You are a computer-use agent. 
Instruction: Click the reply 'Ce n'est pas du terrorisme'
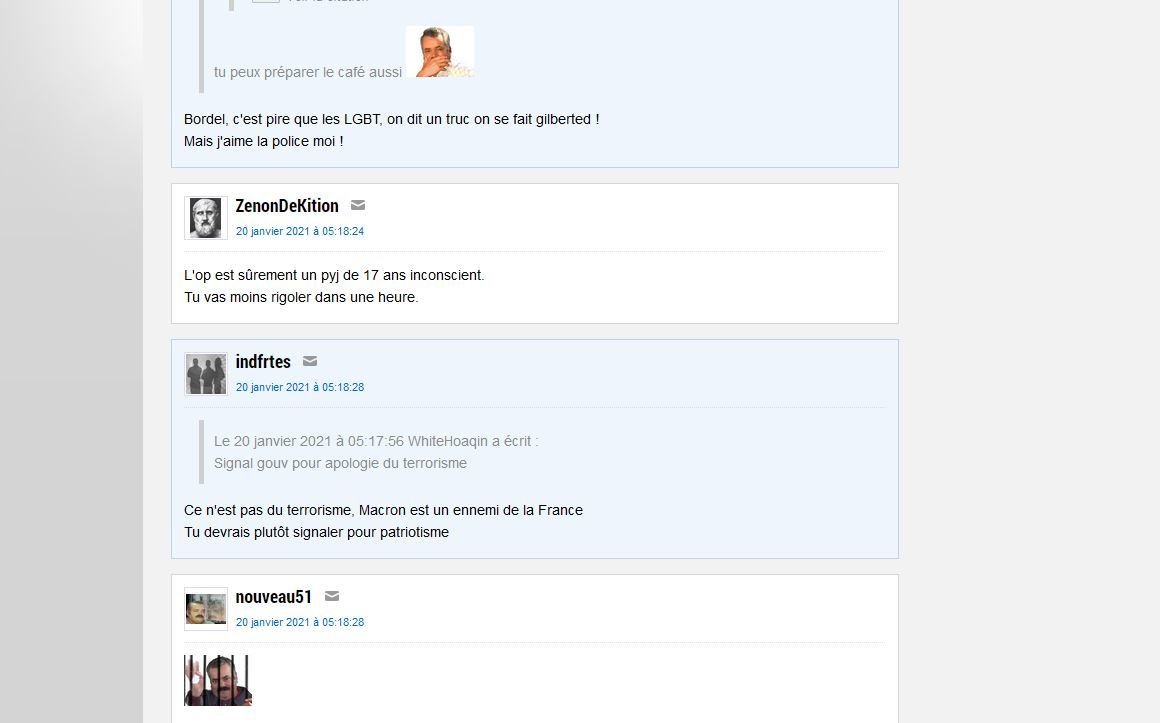[x=383, y=510]
